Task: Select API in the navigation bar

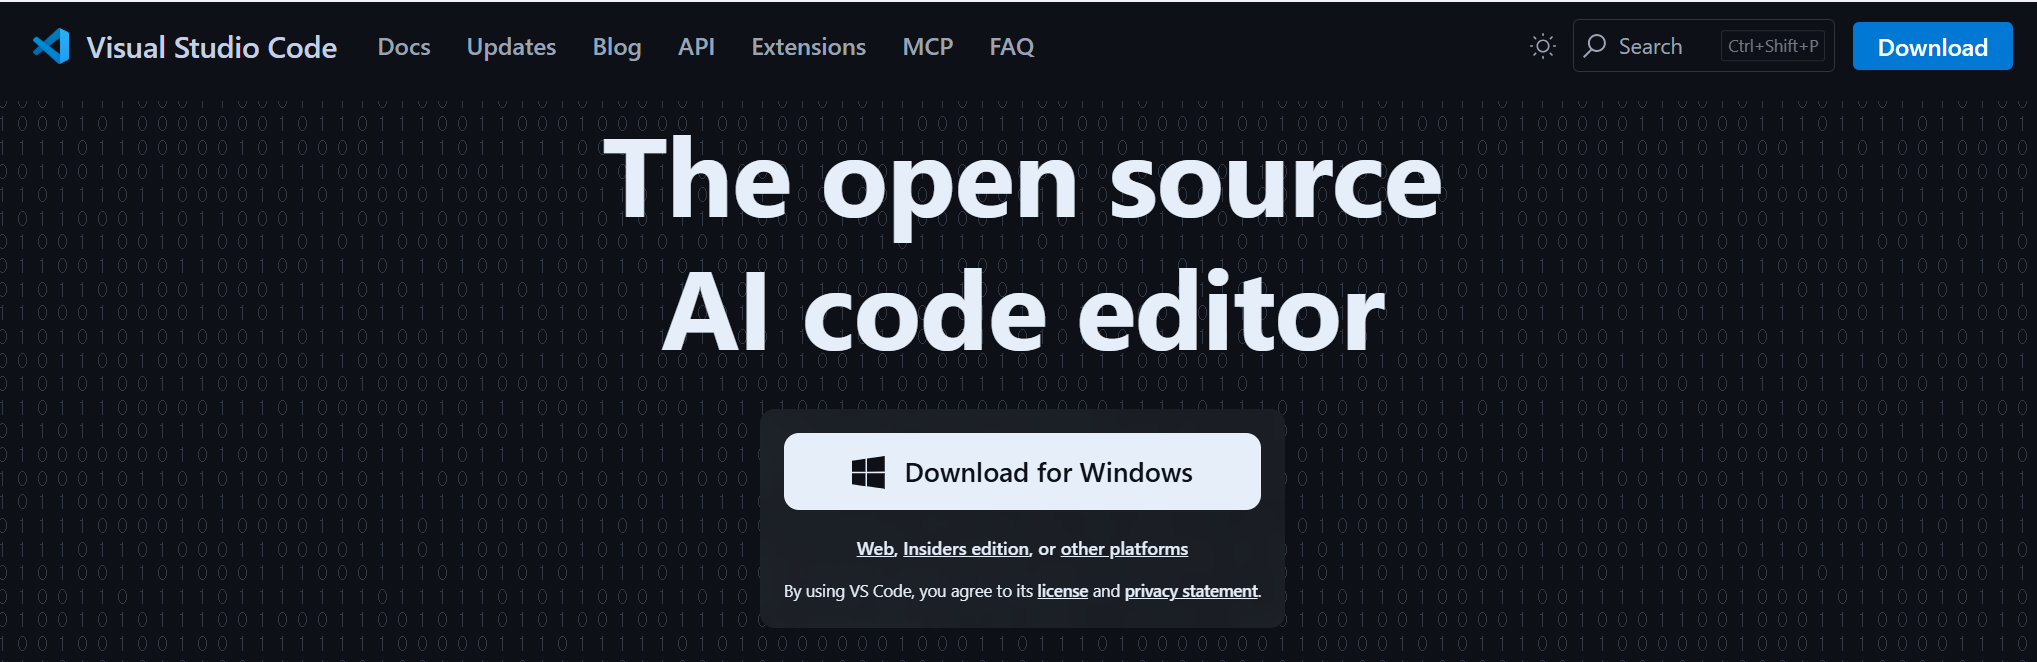Action: pyautogui.click(x=696, y=47)
